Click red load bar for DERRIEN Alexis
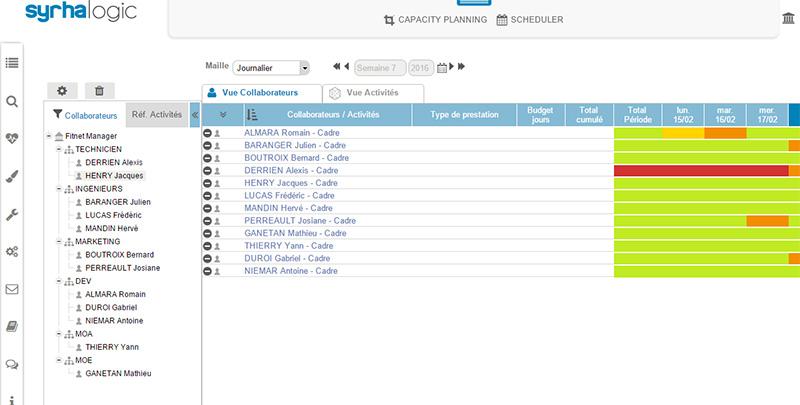This screenshot has height=405, width=800. point(702,171)
